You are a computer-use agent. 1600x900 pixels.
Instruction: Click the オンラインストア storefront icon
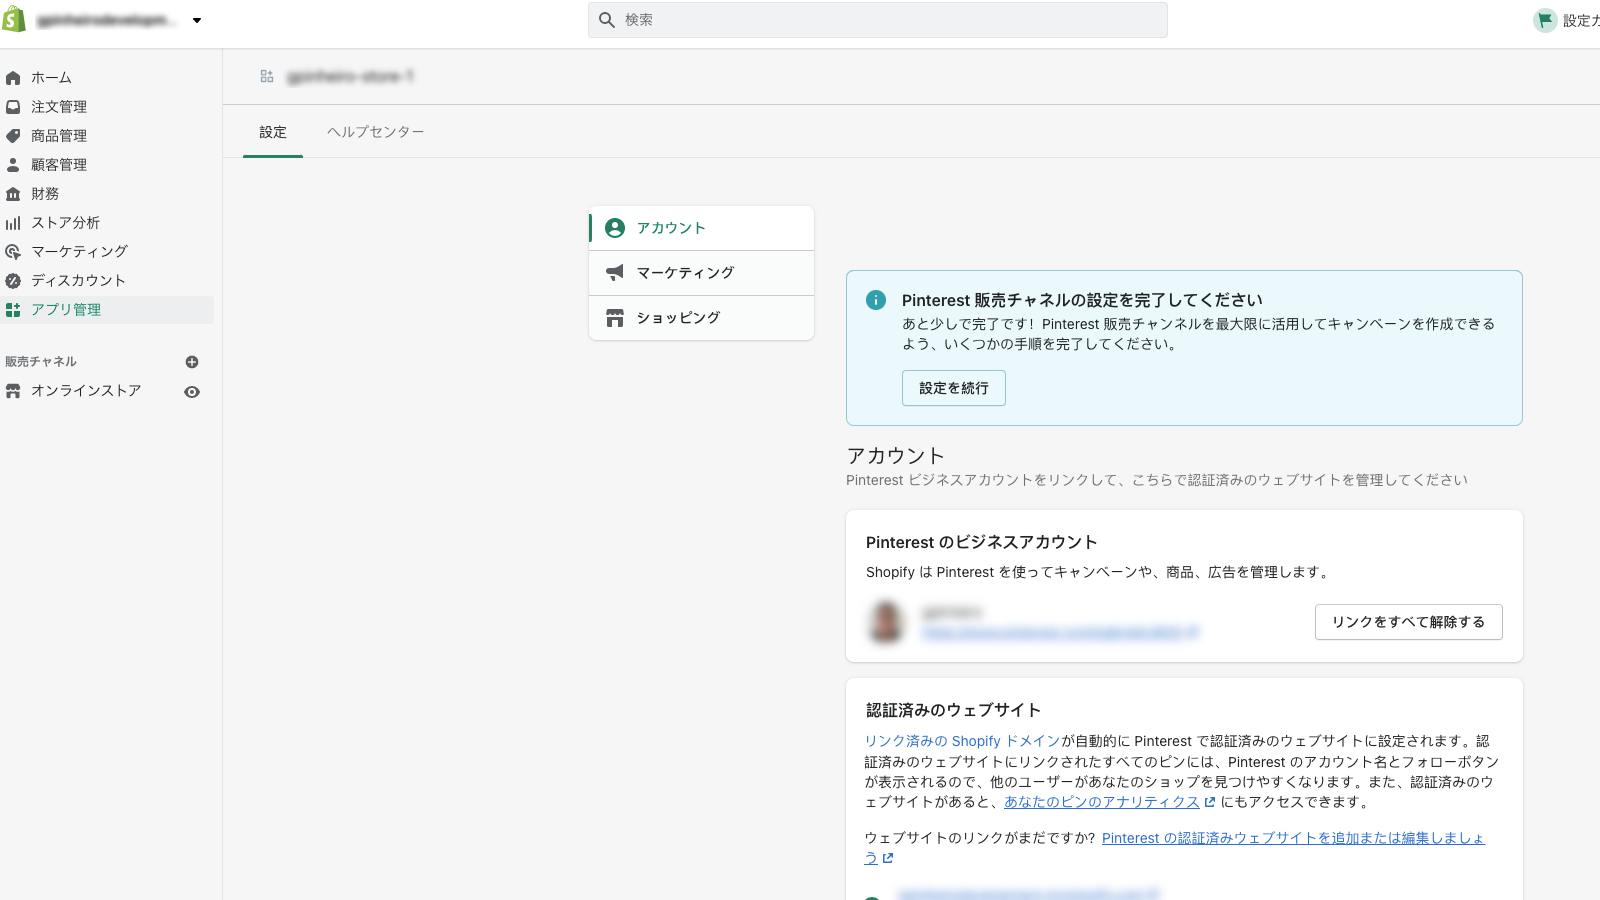tap(13, 391)
